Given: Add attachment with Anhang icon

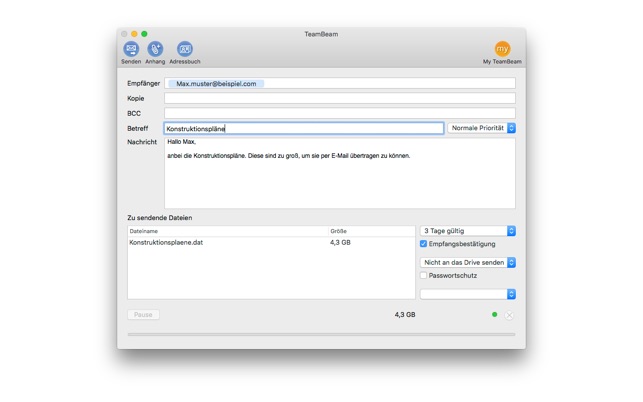Looking at the screenshot, I should point(155,49).
